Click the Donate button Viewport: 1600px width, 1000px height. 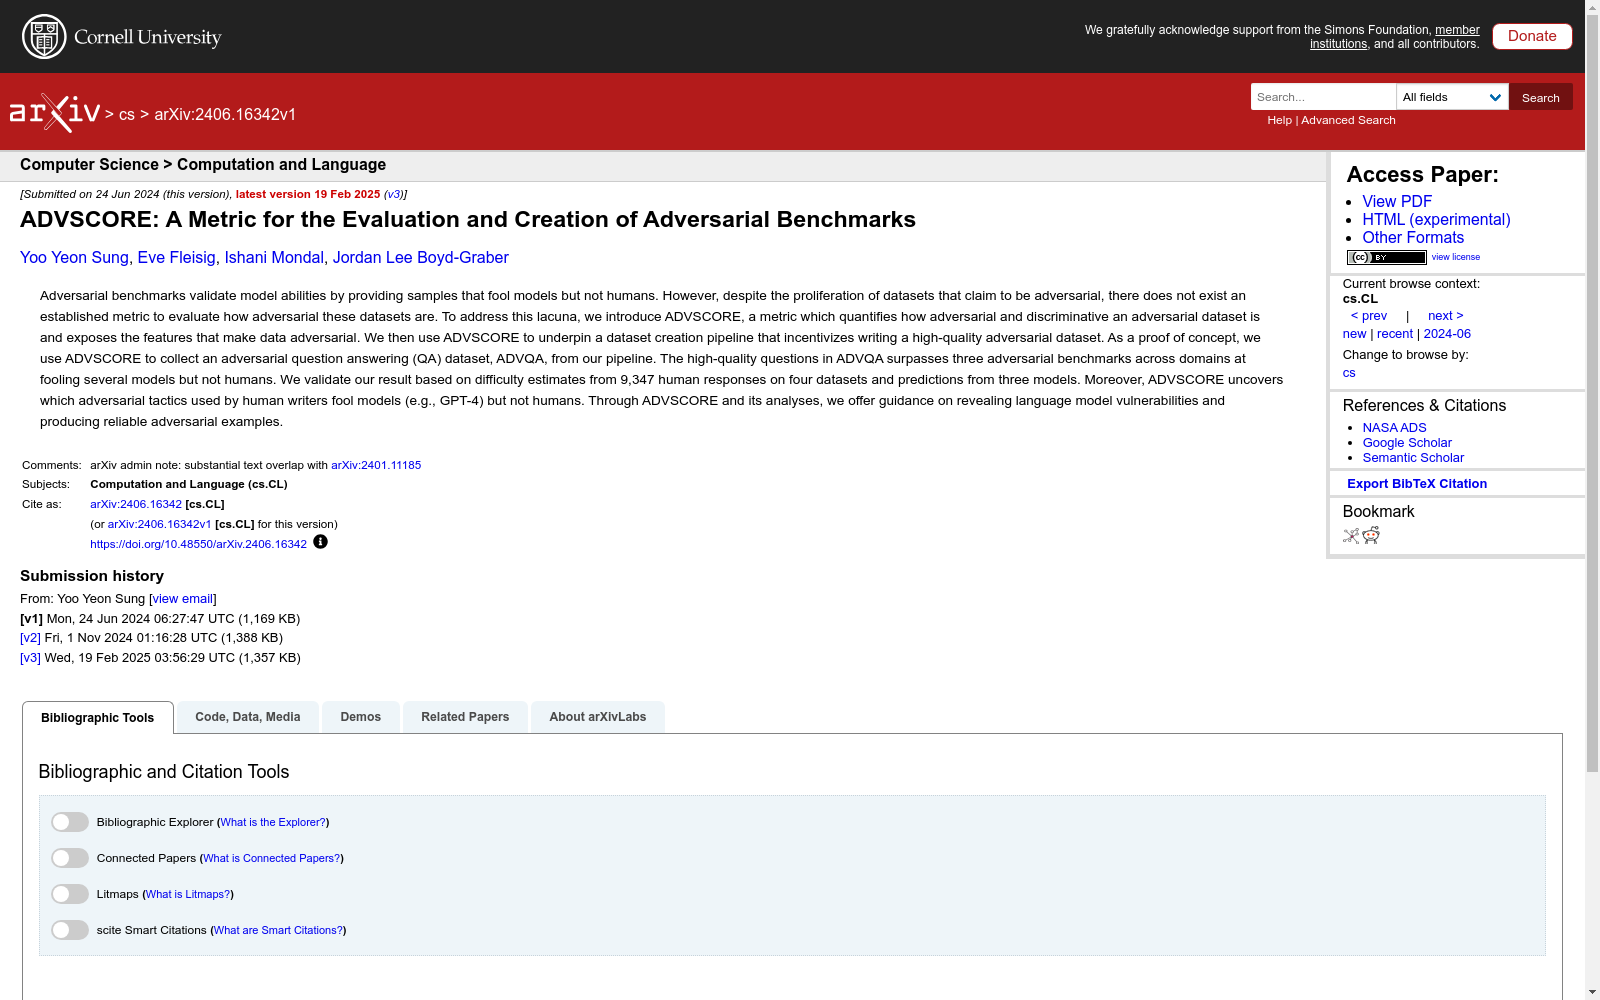point(1532,36)
